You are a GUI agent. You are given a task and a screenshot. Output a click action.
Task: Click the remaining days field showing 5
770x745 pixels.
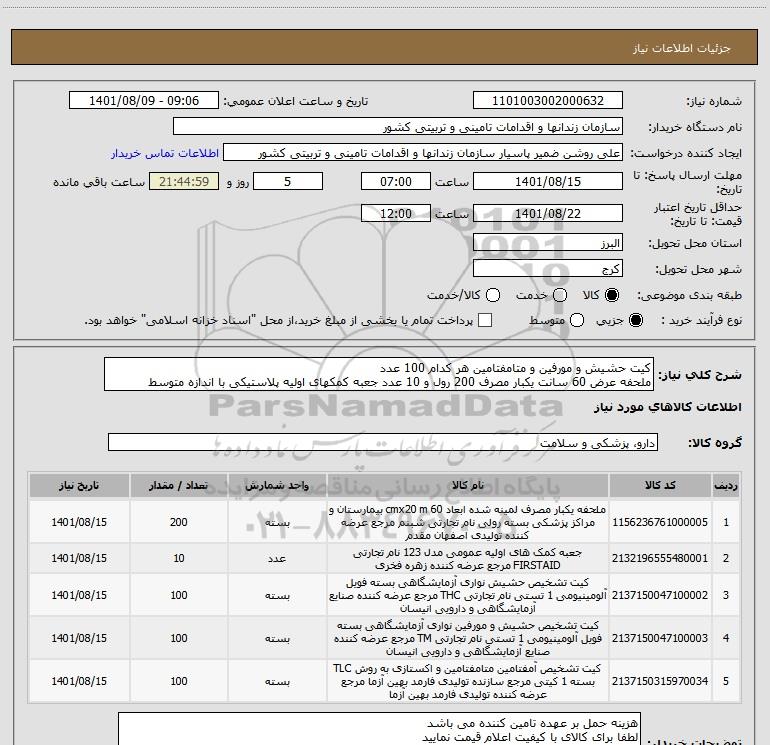[288, 181]
